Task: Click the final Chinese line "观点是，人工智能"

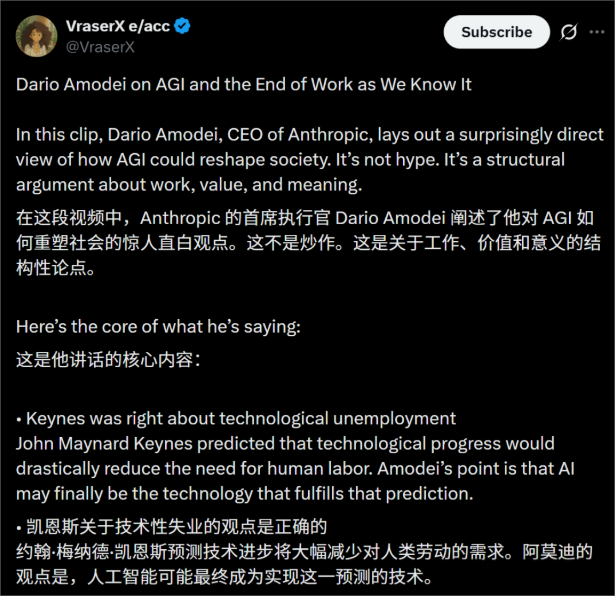Action: coord(224,577)
